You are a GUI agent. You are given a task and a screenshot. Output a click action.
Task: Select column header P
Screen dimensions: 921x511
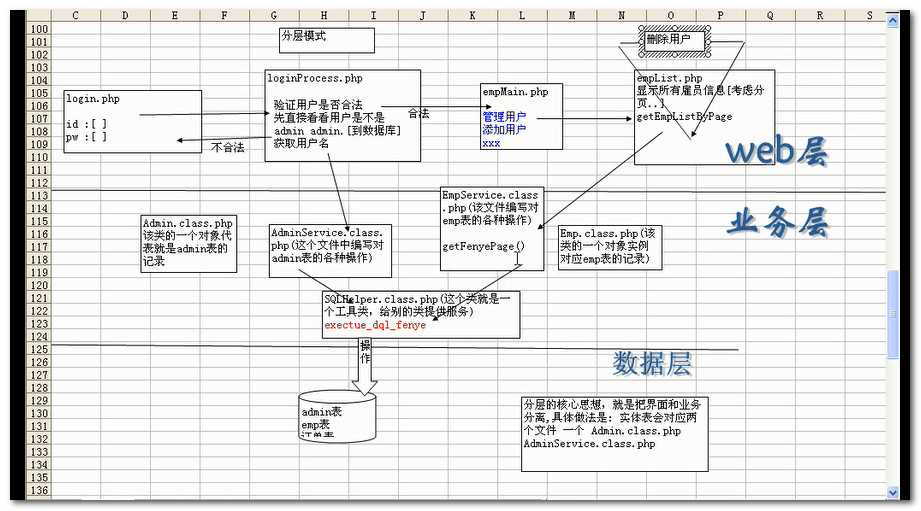(721, 16)
